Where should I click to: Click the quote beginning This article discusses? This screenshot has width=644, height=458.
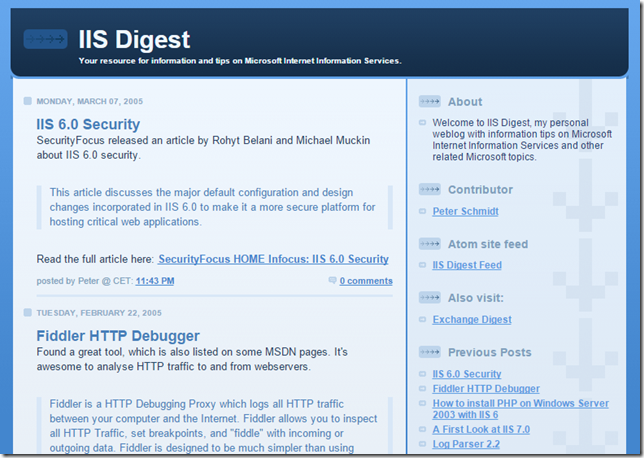point(212,207)
